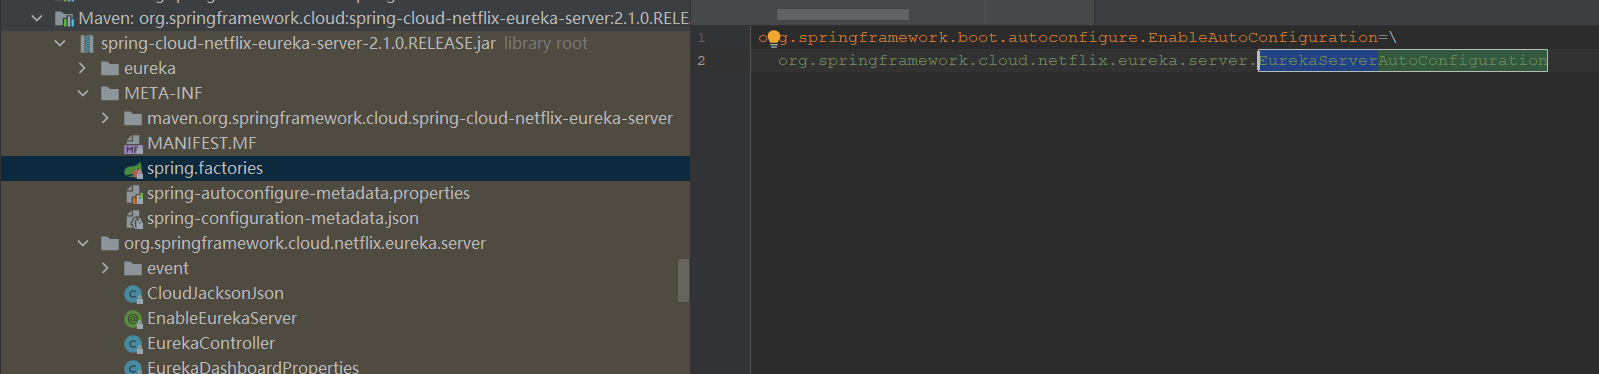The height and width of the screenshot is (374, 1599).
Task: Click the CloudJacksonJson class icon
Action: (133, 293)
